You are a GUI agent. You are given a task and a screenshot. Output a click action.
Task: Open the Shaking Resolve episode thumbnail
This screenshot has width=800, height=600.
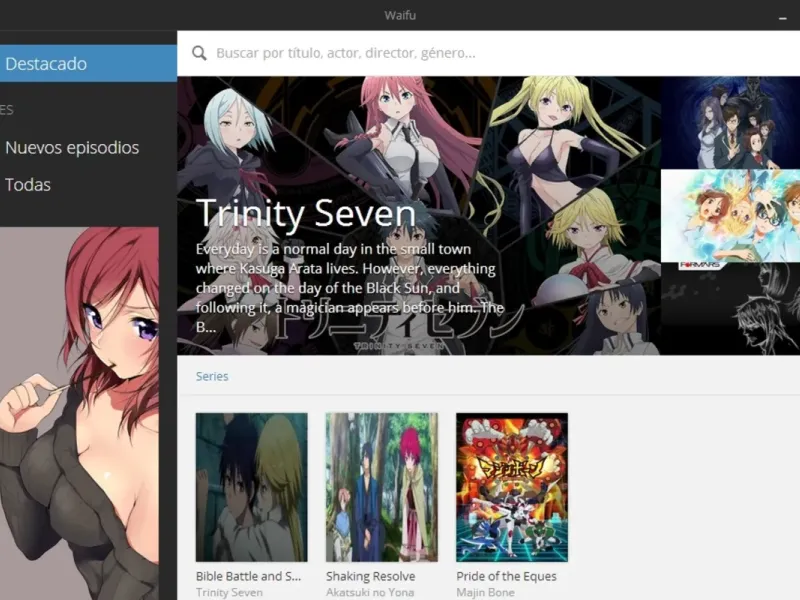point(382,487)
